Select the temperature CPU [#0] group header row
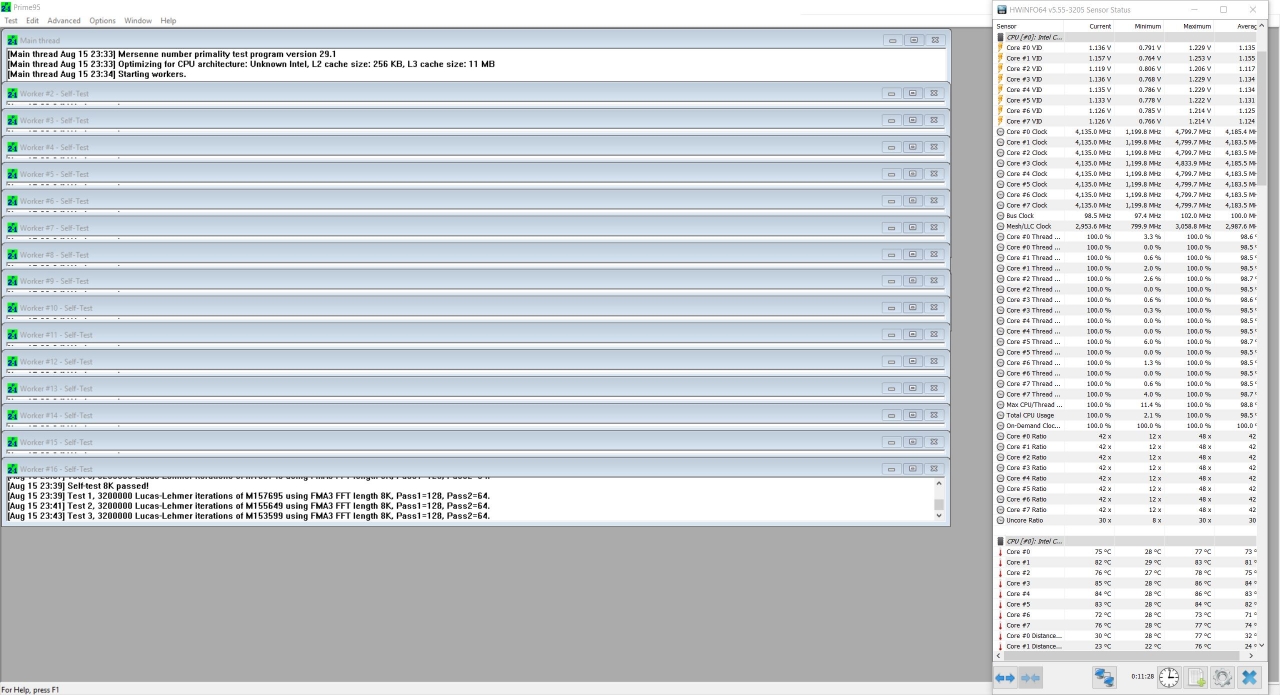1280x695 pixels. (1034, 541)
